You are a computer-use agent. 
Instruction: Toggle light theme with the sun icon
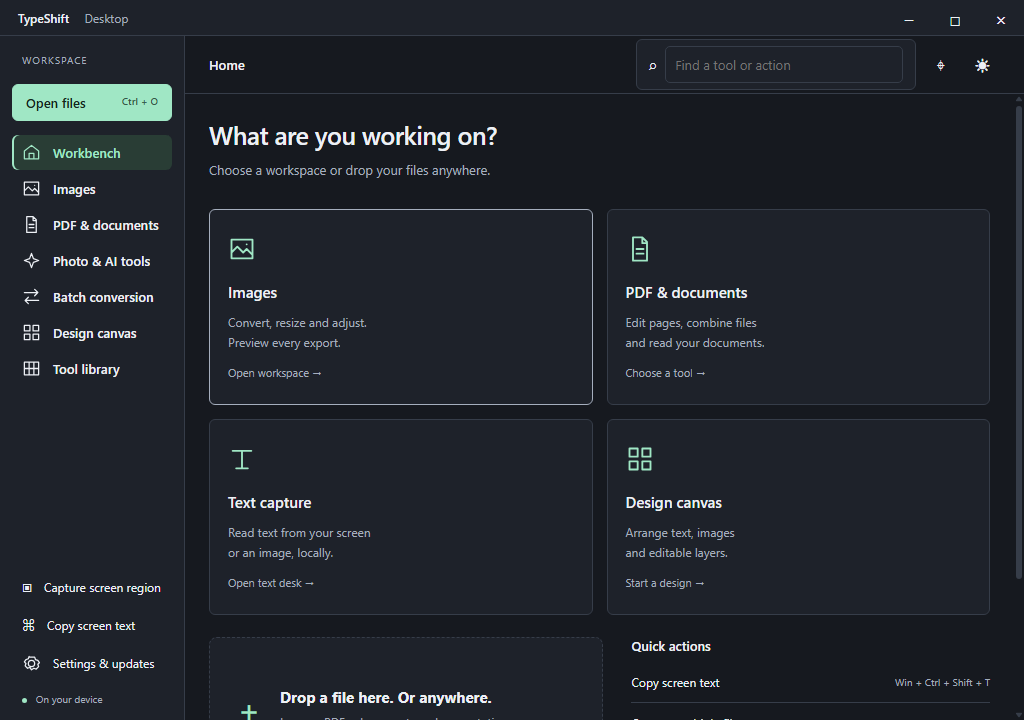coord(982,65)
